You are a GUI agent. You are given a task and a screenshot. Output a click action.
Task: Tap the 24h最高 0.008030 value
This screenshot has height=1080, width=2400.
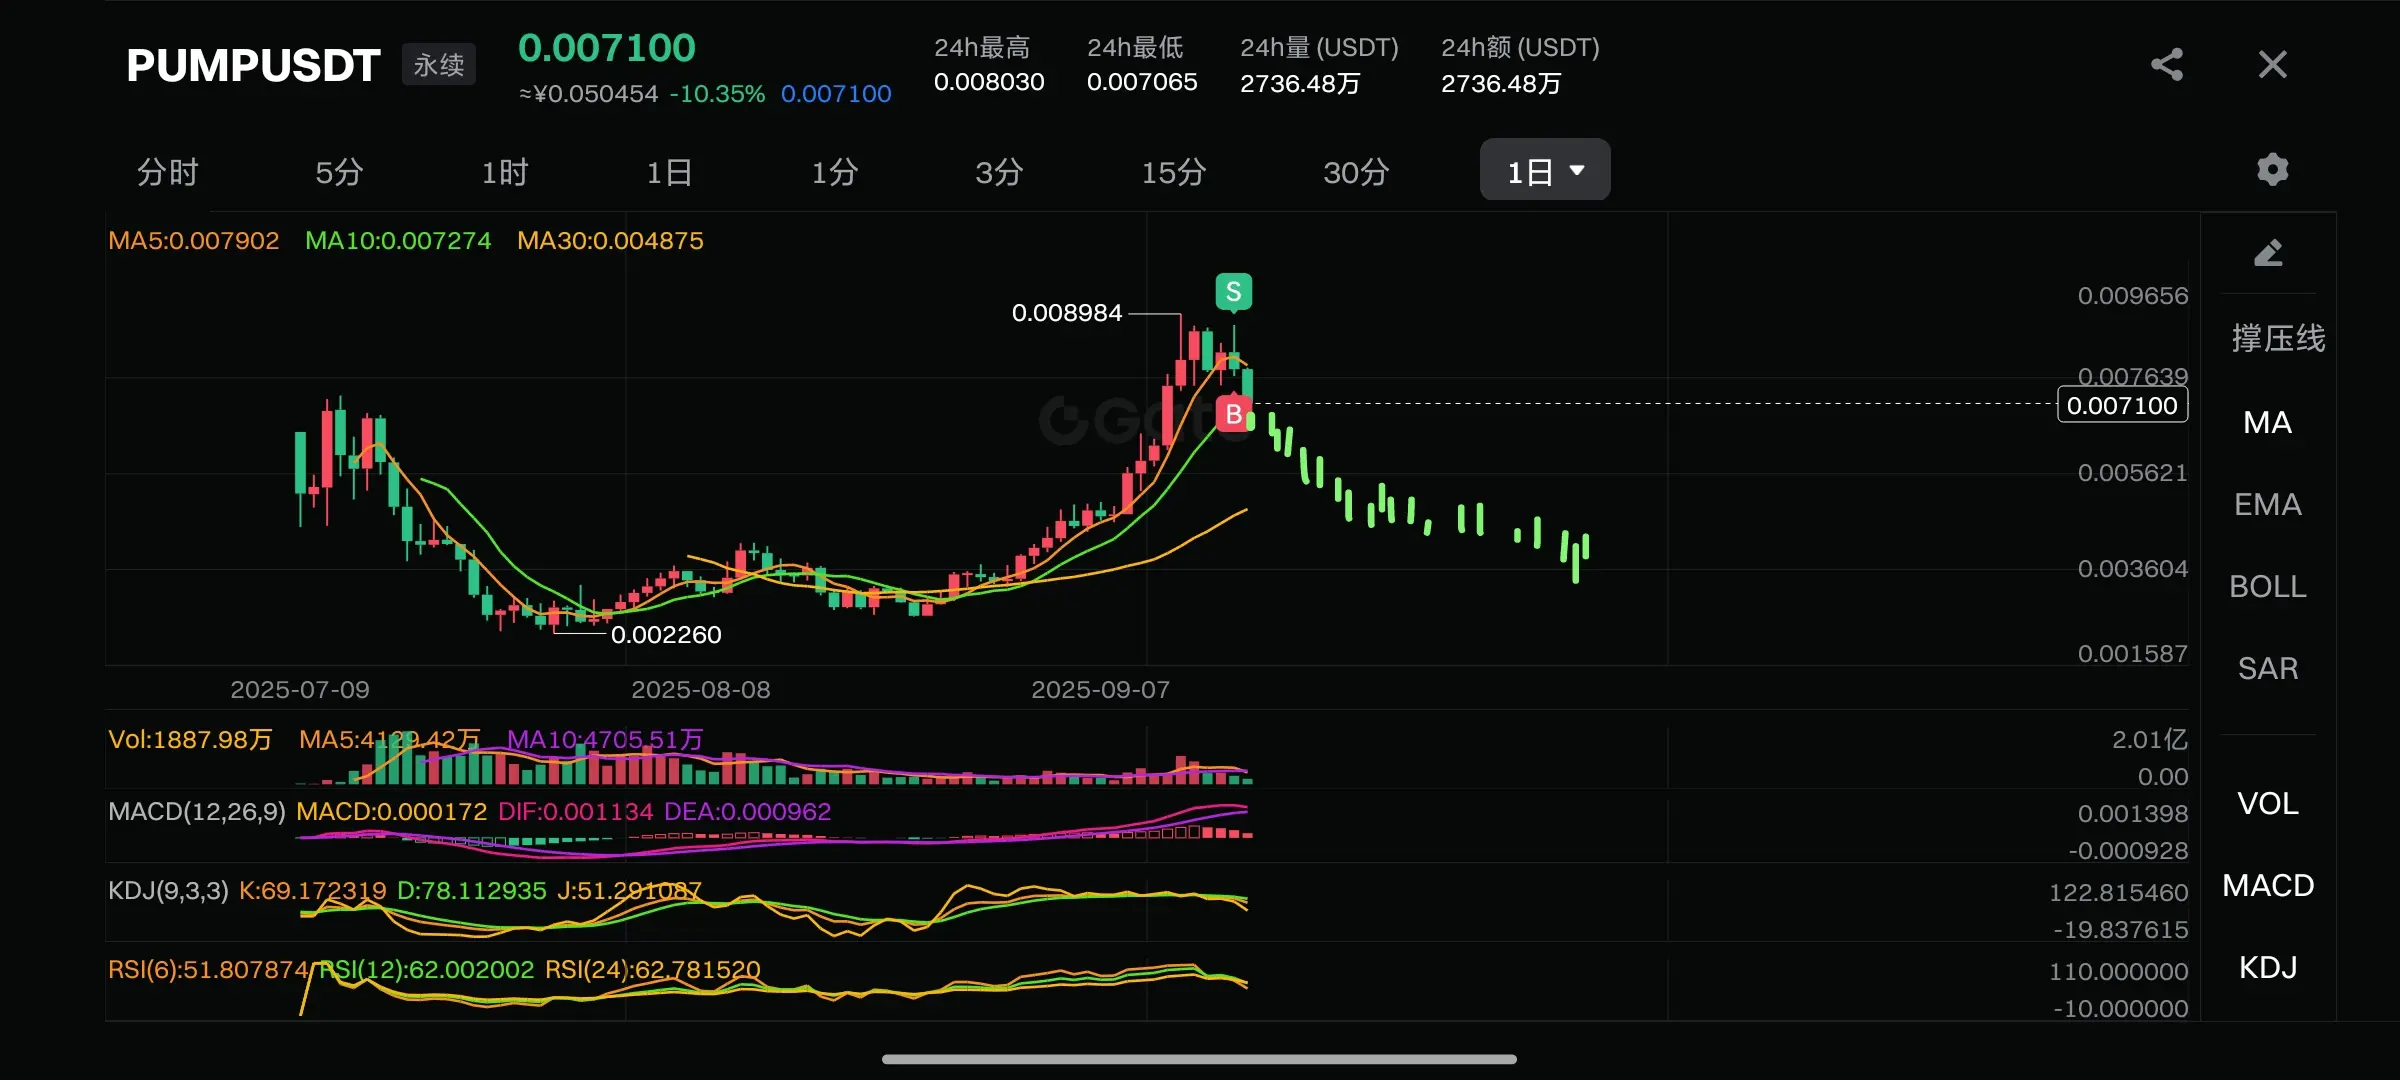989,82
